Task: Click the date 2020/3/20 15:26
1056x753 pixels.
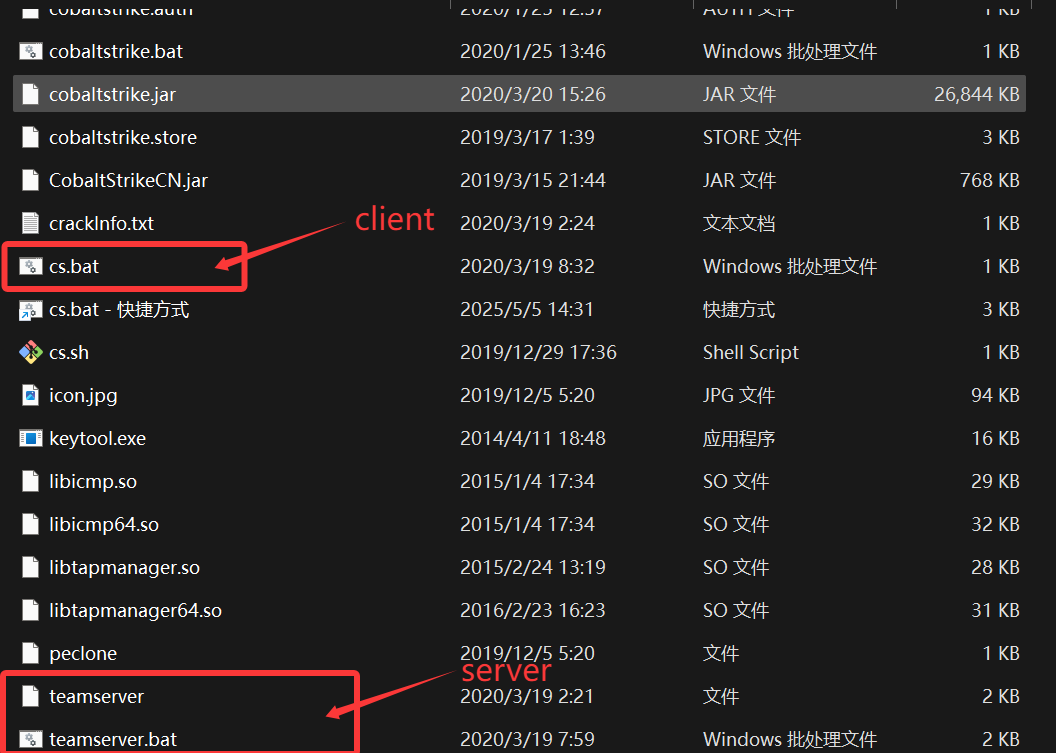Action: tap(533, 94)
